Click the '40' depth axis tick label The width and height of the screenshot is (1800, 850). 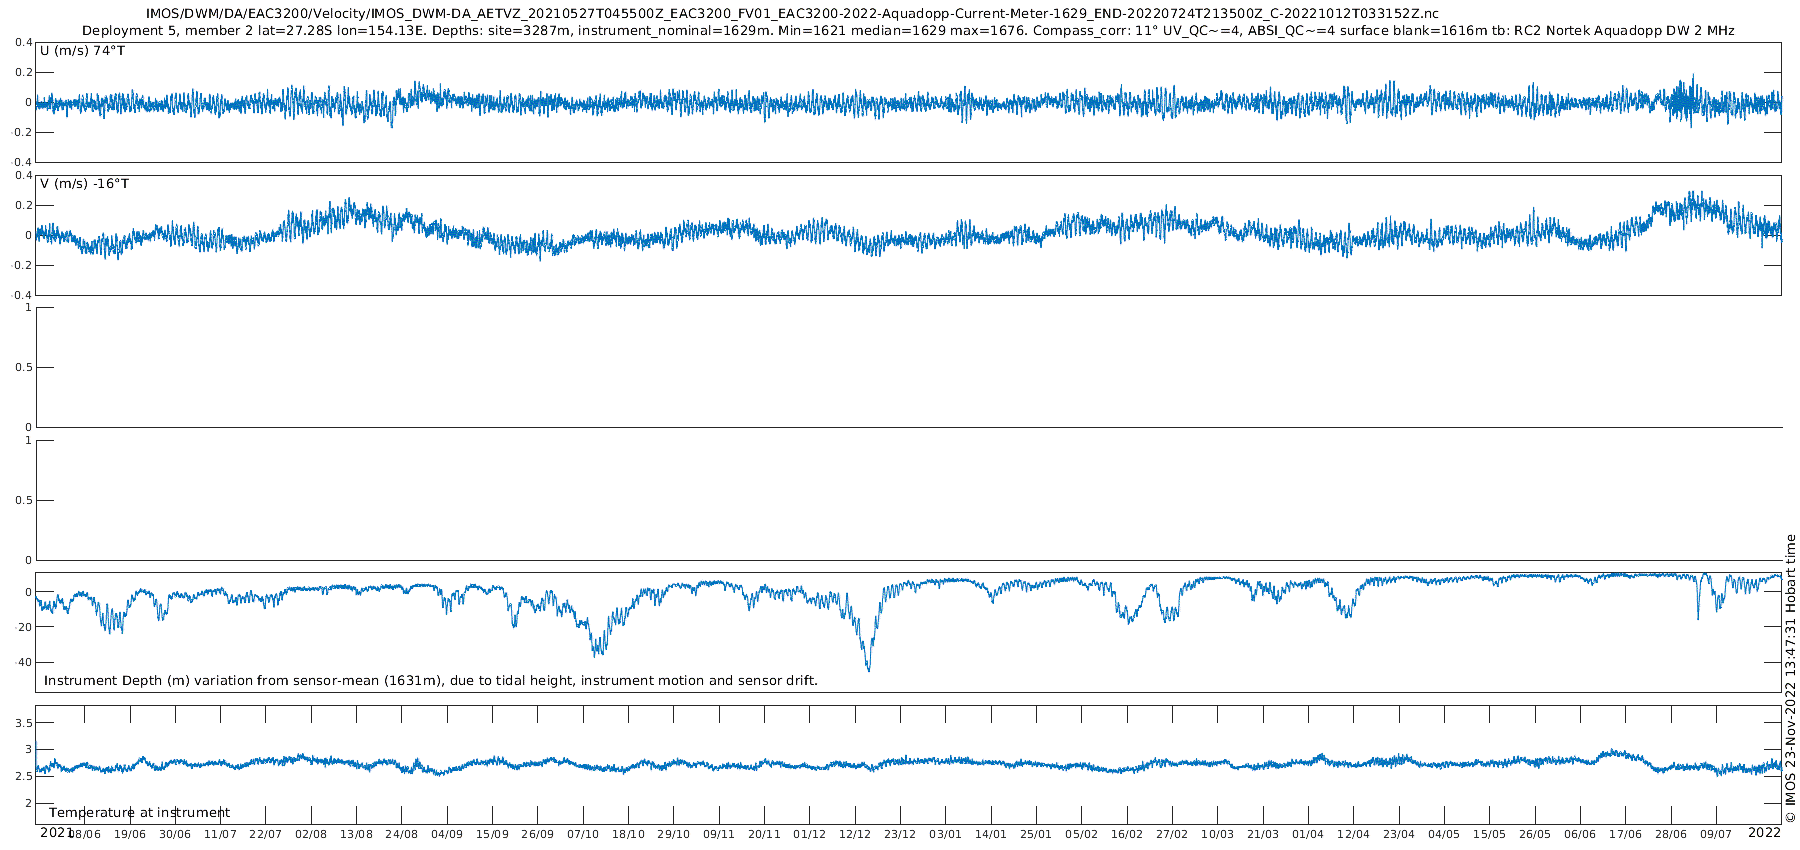(x=23, y=662)
